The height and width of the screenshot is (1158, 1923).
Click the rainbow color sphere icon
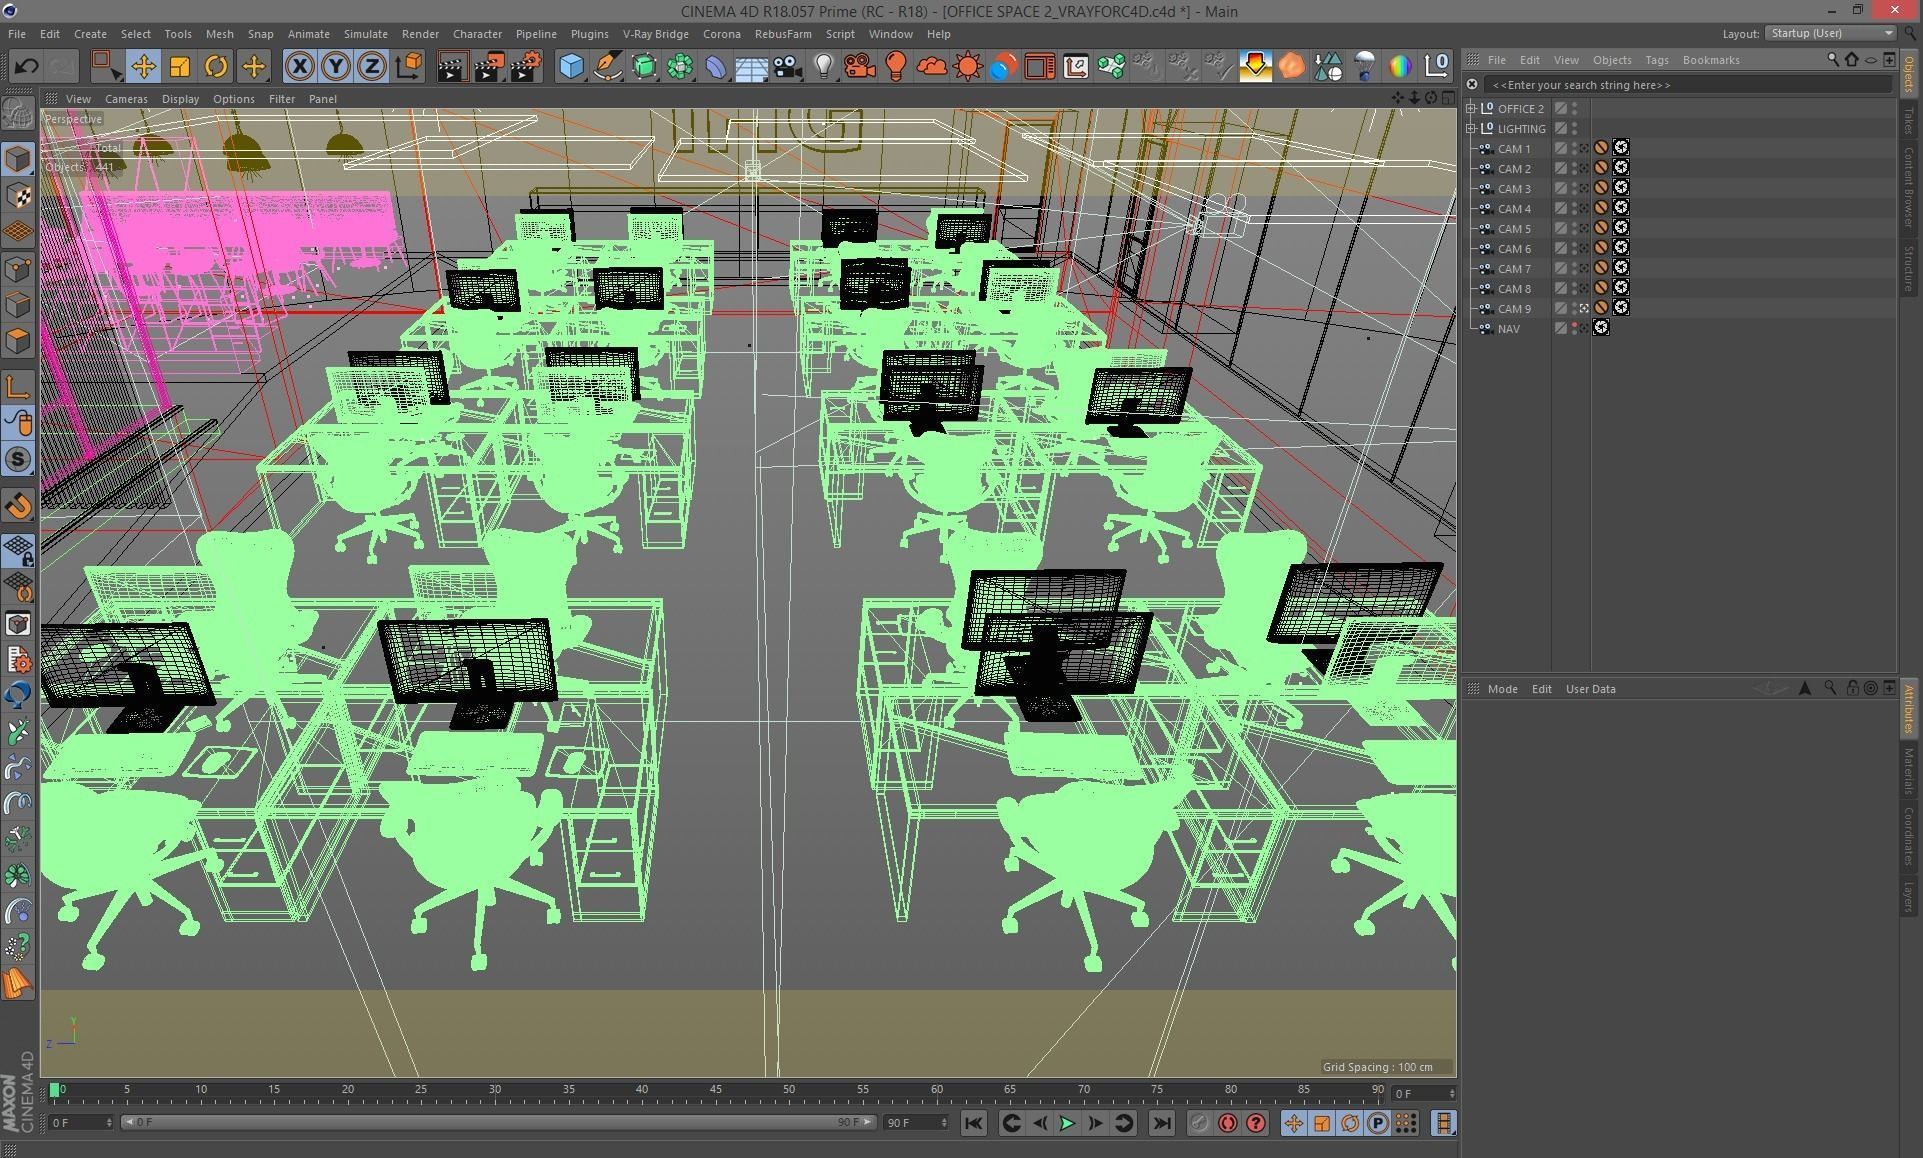point(1400,67)
